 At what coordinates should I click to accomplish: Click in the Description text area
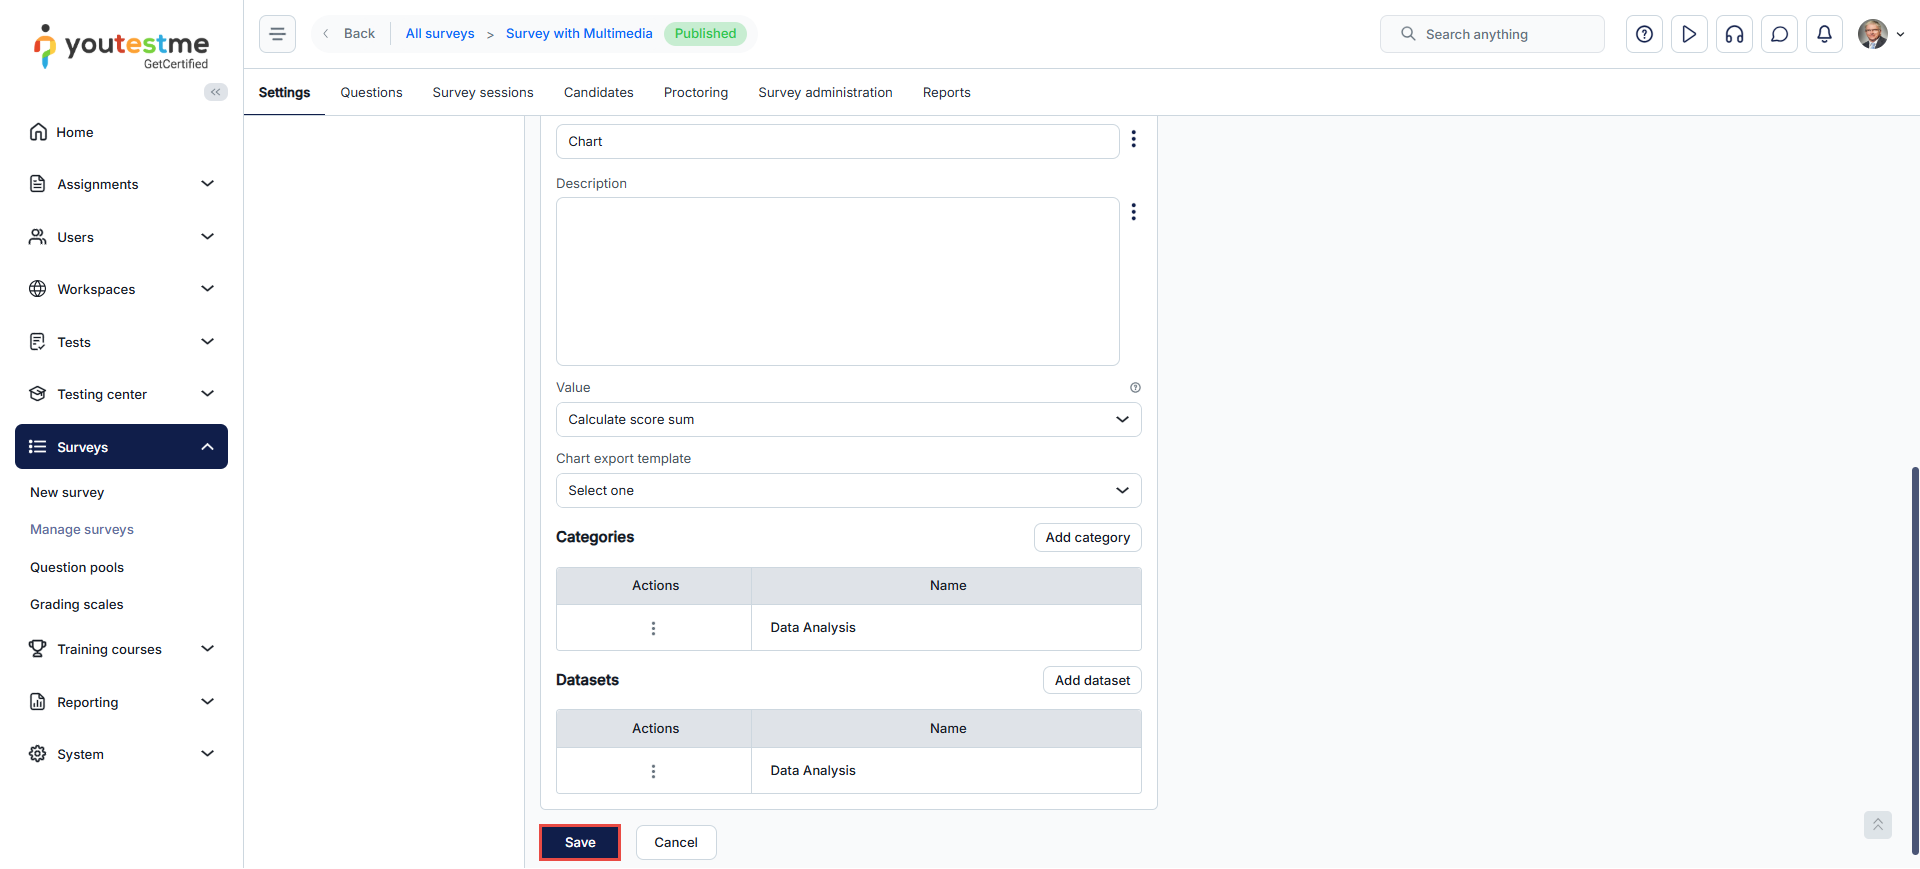coord(837,281)
